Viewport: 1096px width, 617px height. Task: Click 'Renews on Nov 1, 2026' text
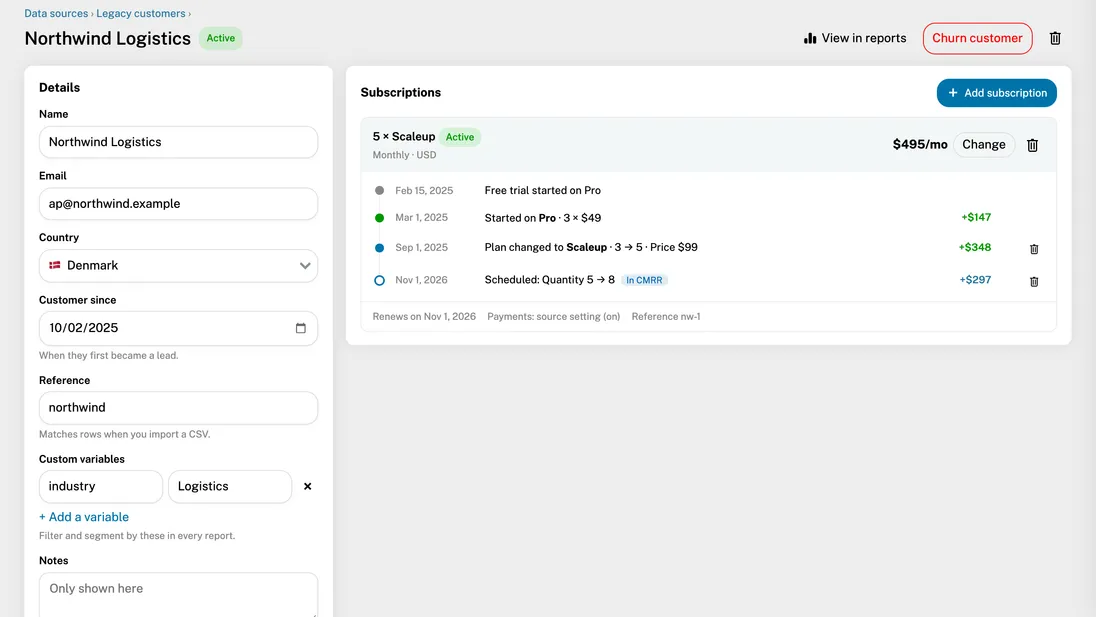(424, 317)
